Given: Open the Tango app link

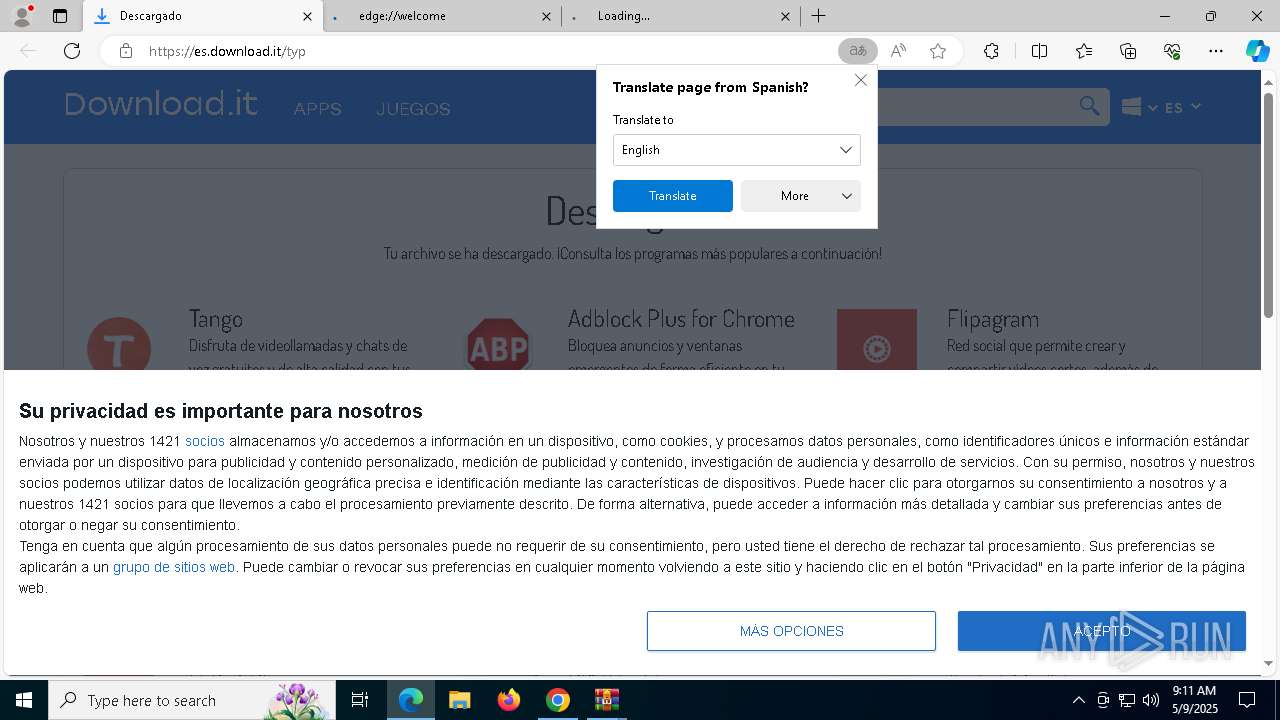Looking at the screenshot, I should [216, 319].
